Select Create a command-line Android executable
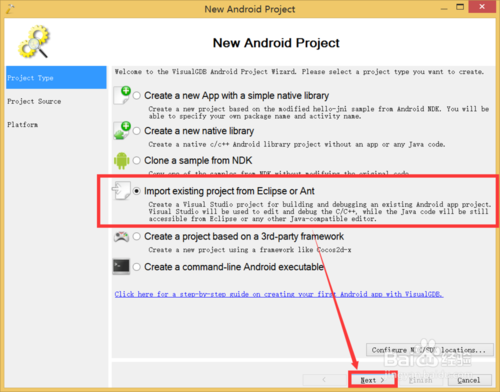This screenshot has width=500, height=392. pyautogui.click(x=137, y=267)
